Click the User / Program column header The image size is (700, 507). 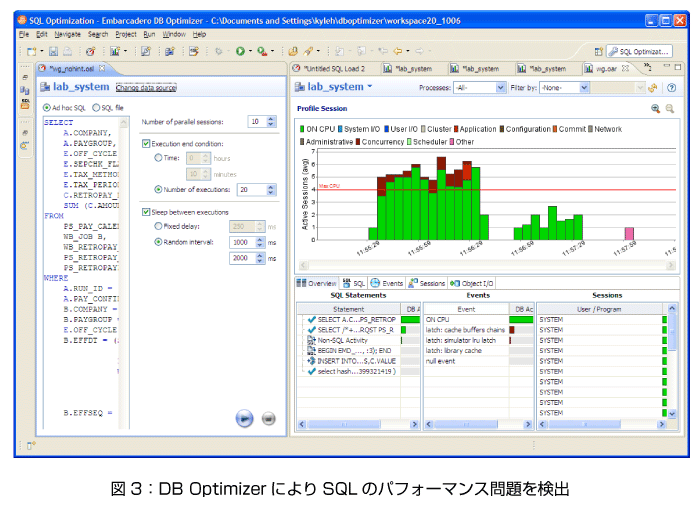point(599,309)
